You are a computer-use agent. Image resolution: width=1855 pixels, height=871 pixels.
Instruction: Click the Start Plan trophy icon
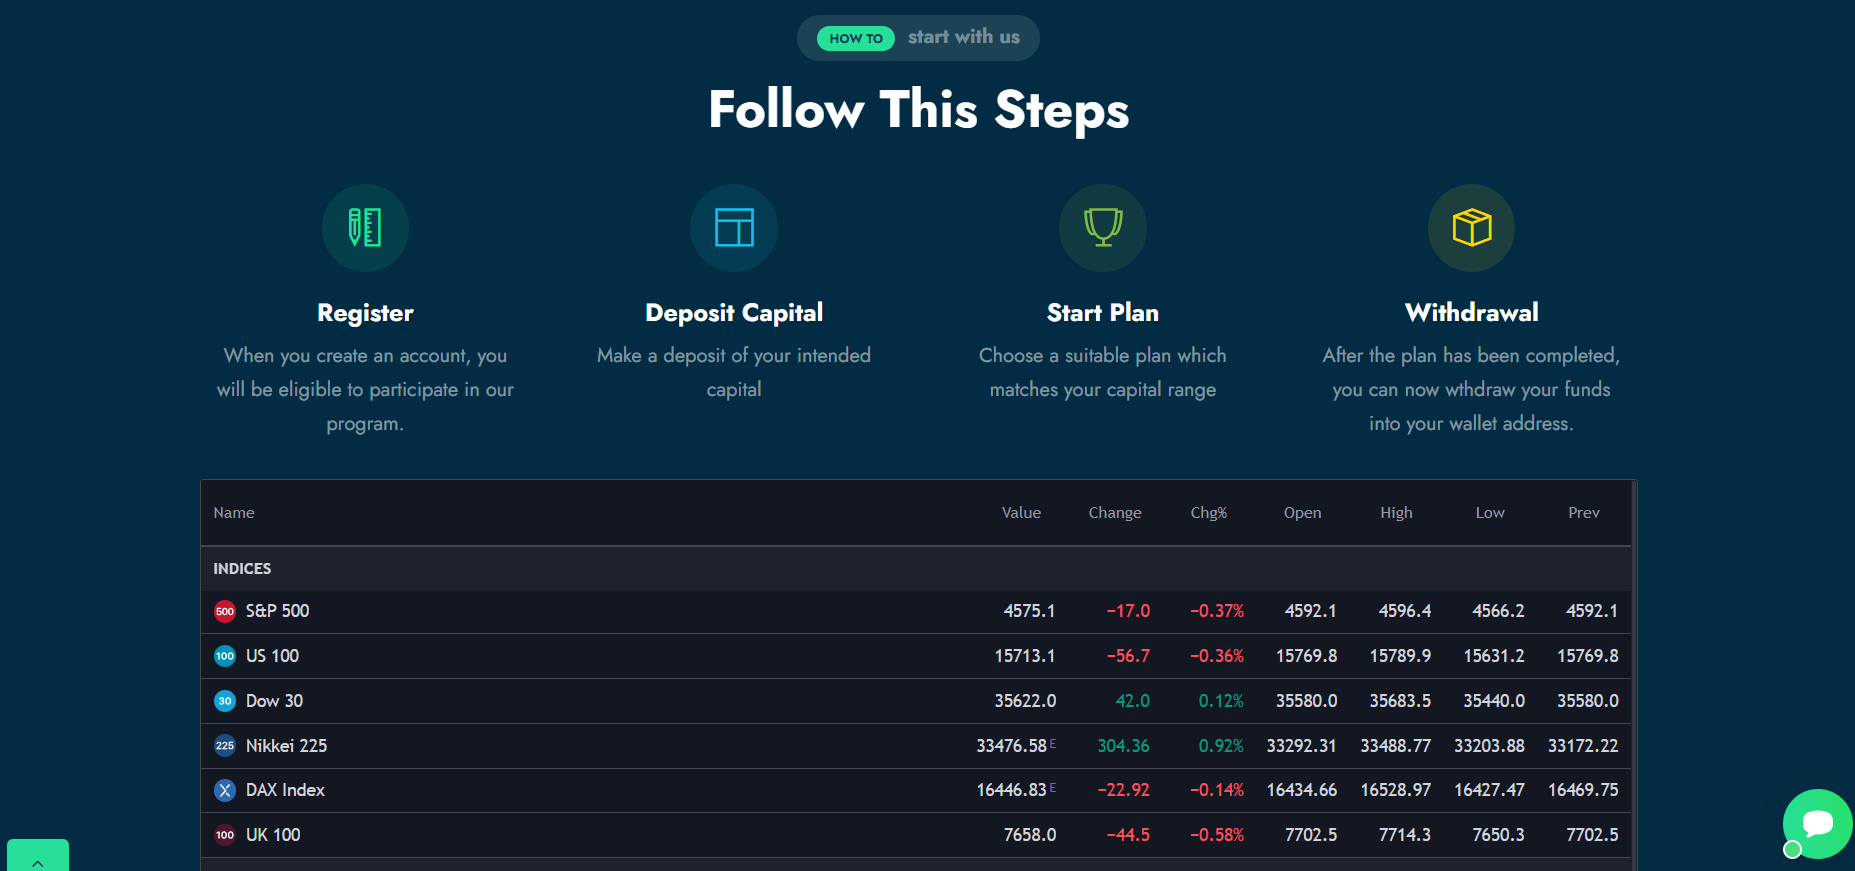point(1103,228)
